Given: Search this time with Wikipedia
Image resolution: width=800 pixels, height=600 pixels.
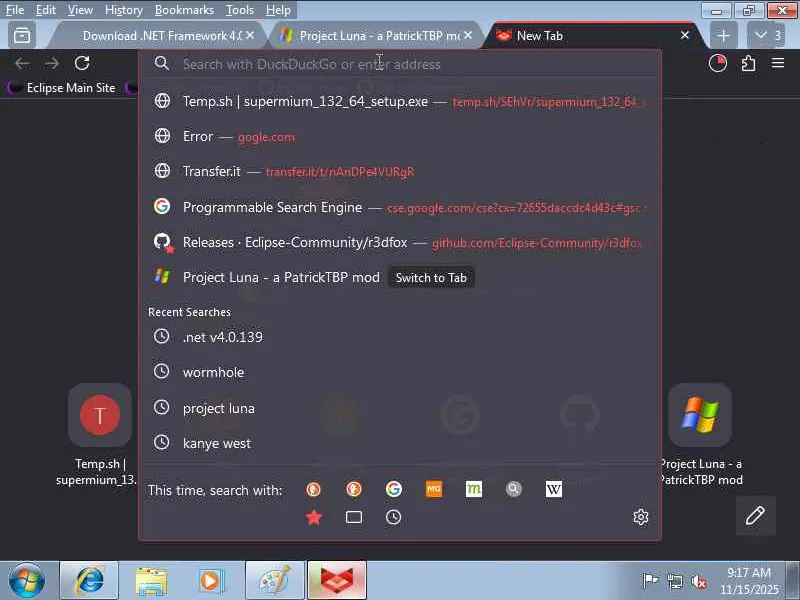Looking at the screenshot, I should [x=554, y=489].
